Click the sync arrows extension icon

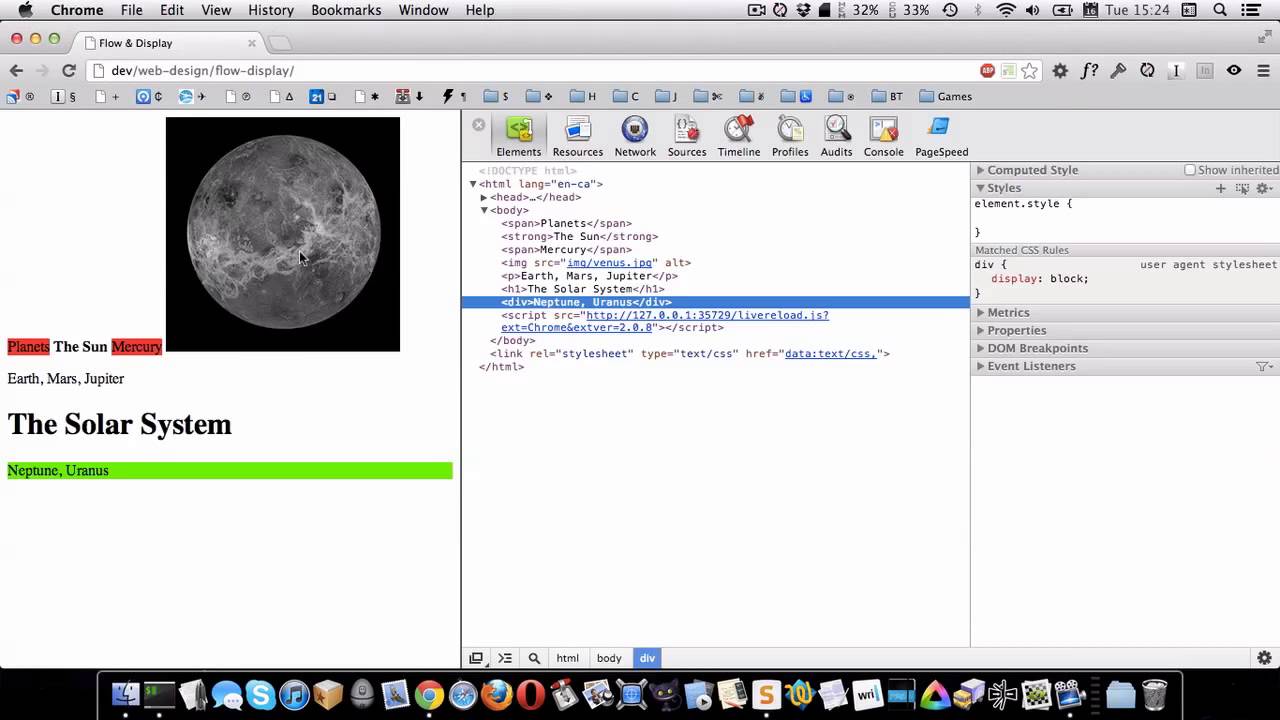pos(1147,70)
